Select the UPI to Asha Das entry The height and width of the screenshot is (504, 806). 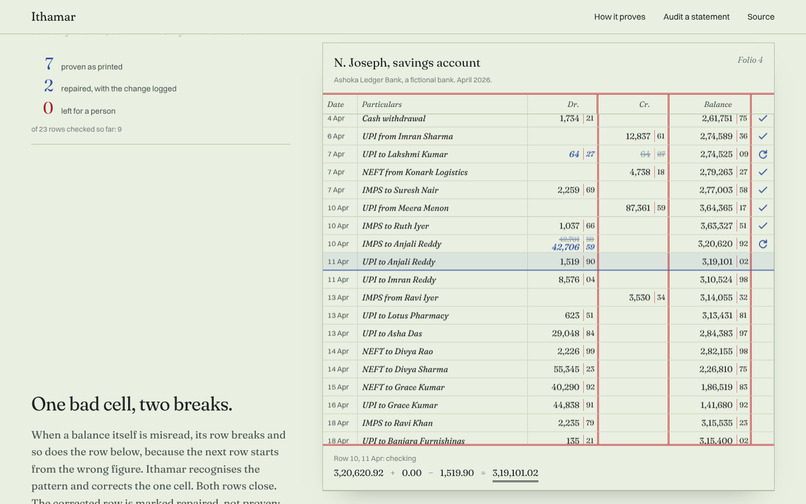548,334
